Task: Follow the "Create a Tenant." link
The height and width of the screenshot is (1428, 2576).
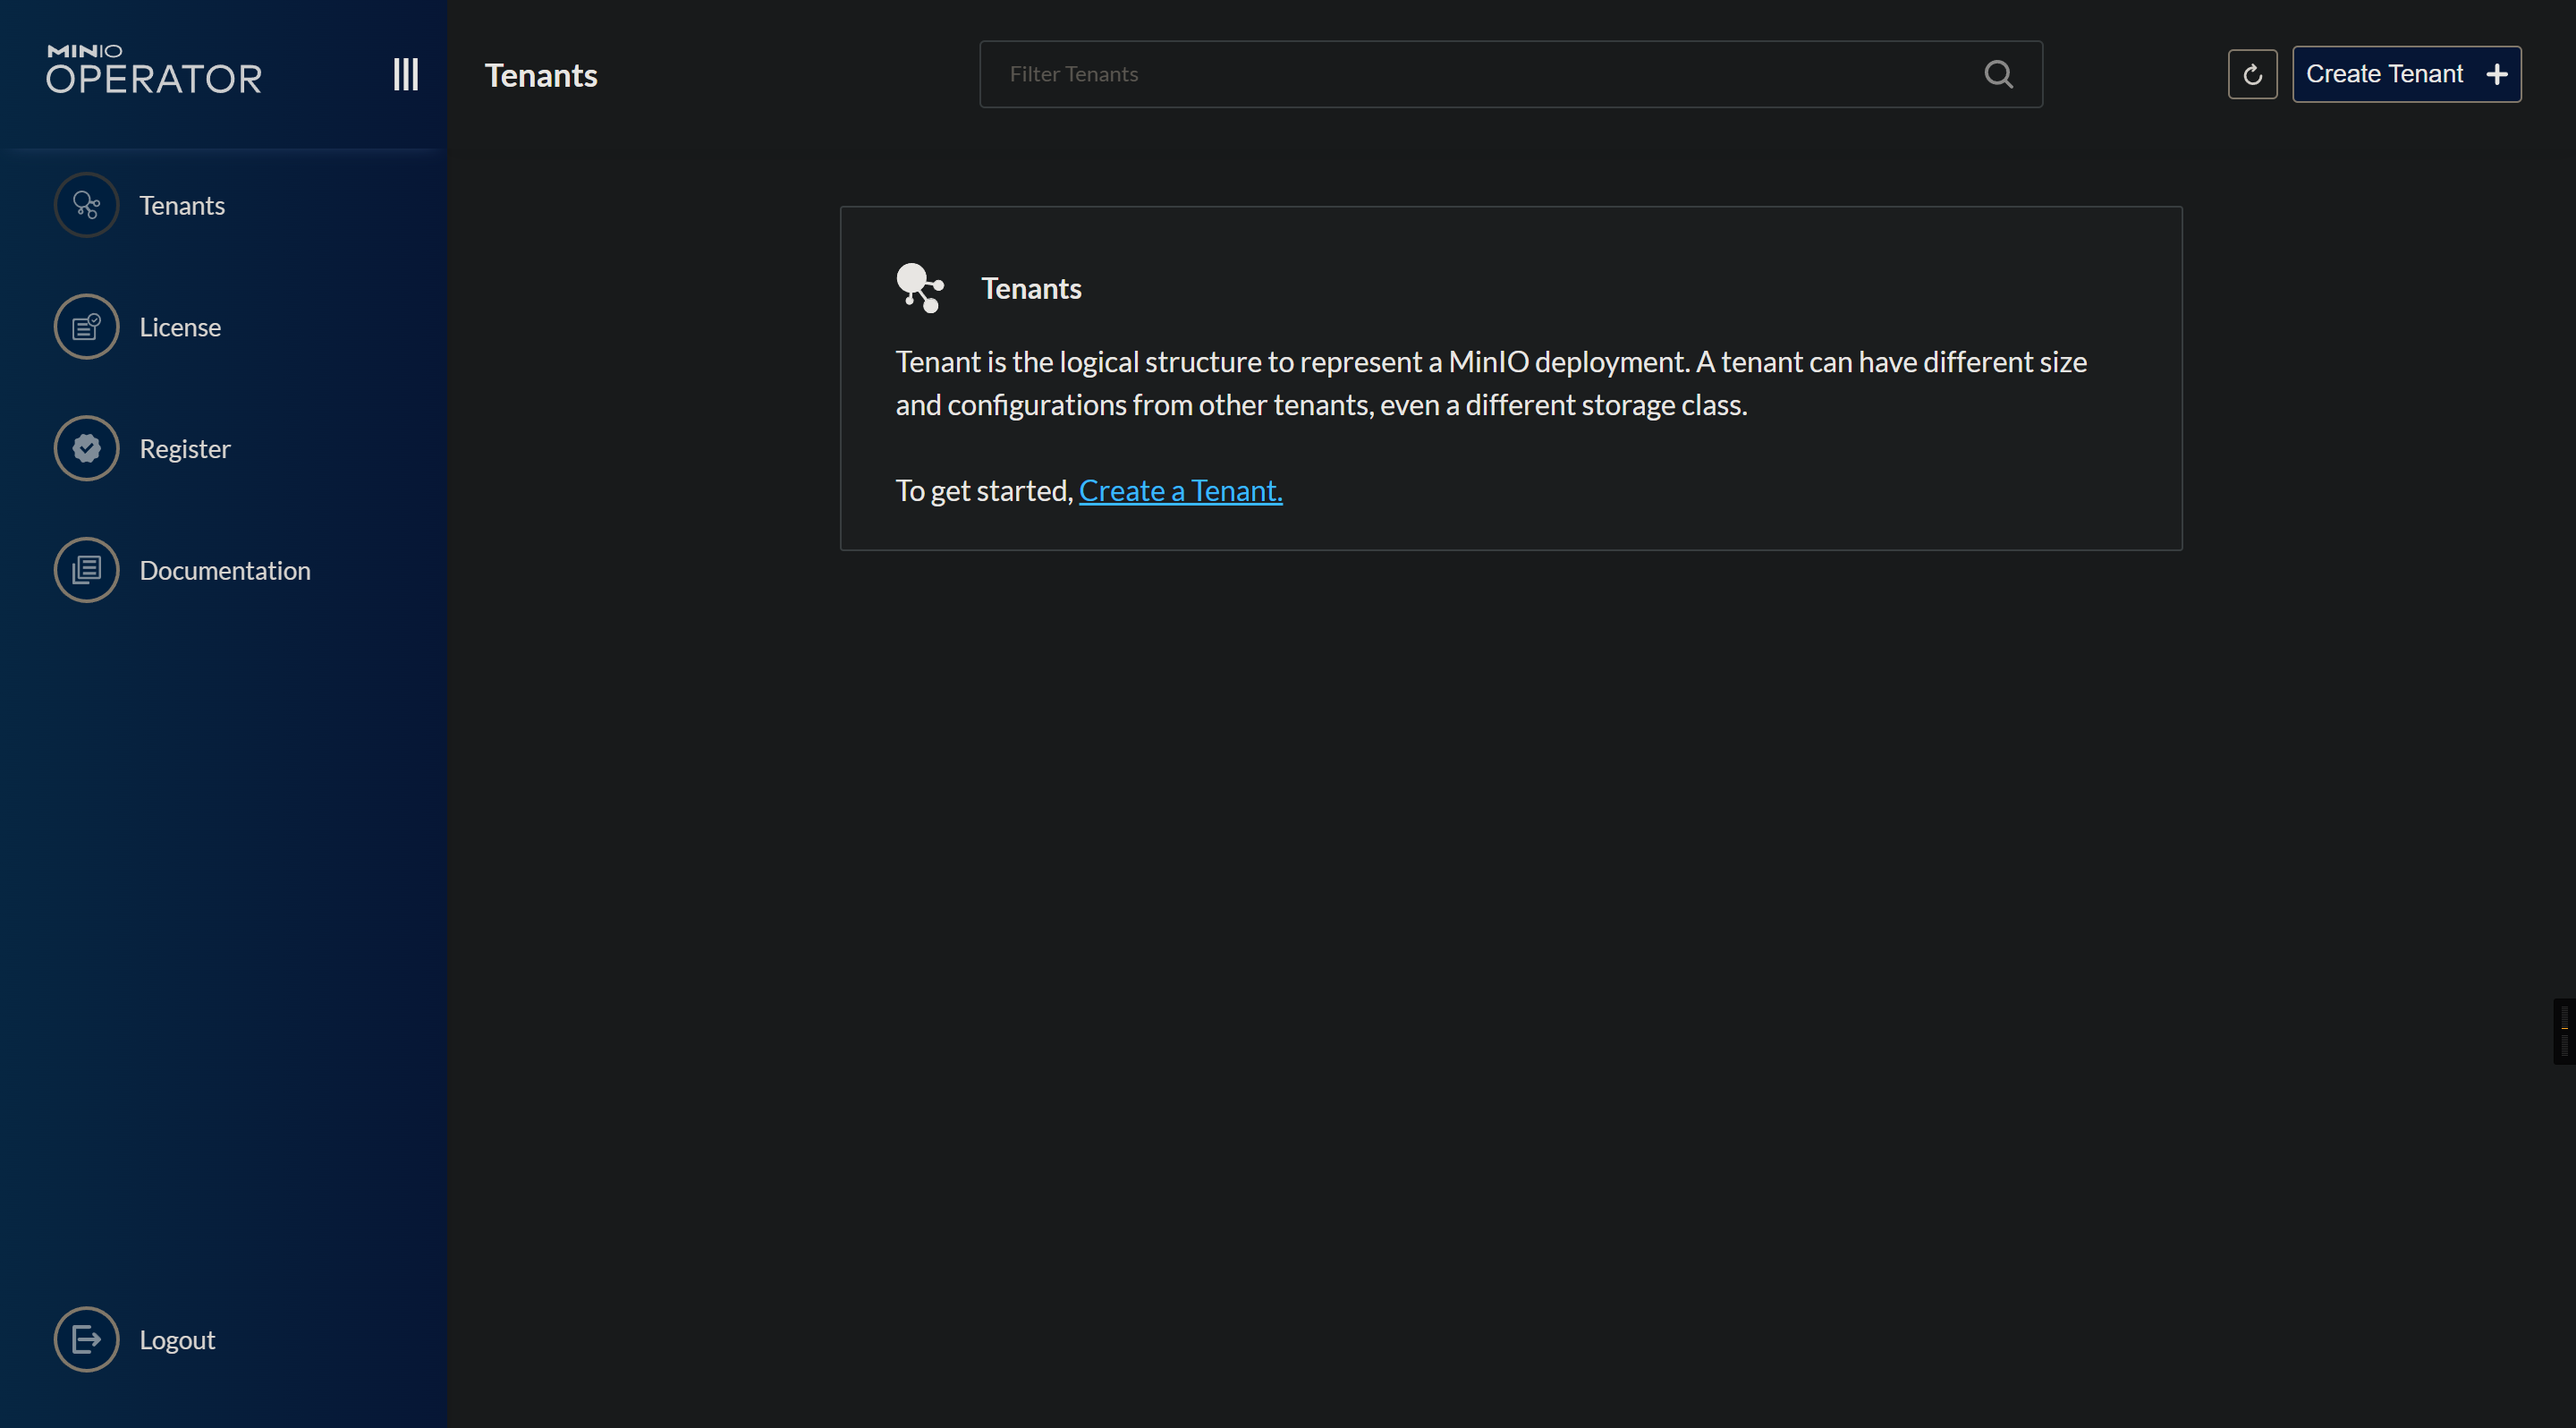Action: tap(1180, 491)
